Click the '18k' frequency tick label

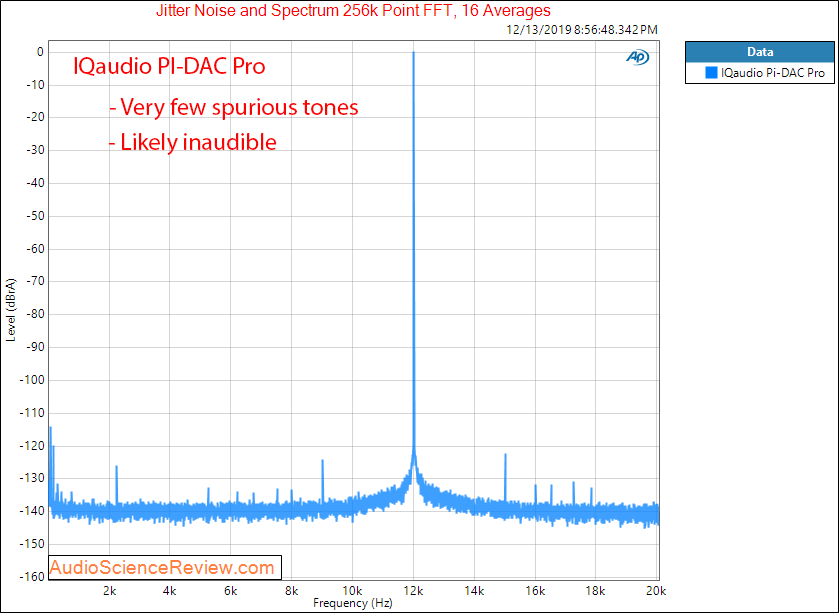[596, 591]
